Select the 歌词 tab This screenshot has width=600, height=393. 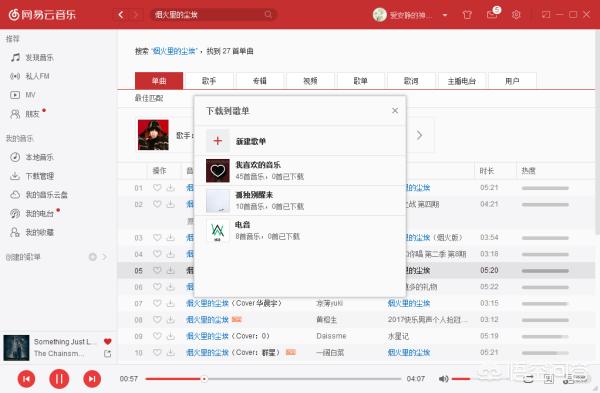pos(411,81)
